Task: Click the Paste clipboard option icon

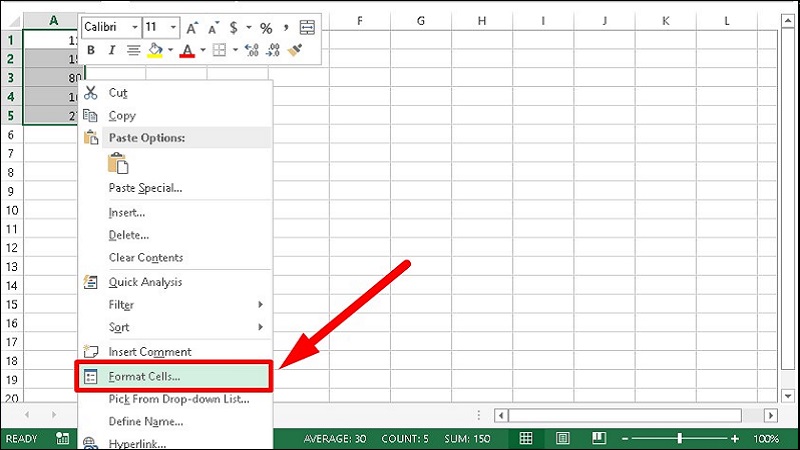Action: click(118, 163)
